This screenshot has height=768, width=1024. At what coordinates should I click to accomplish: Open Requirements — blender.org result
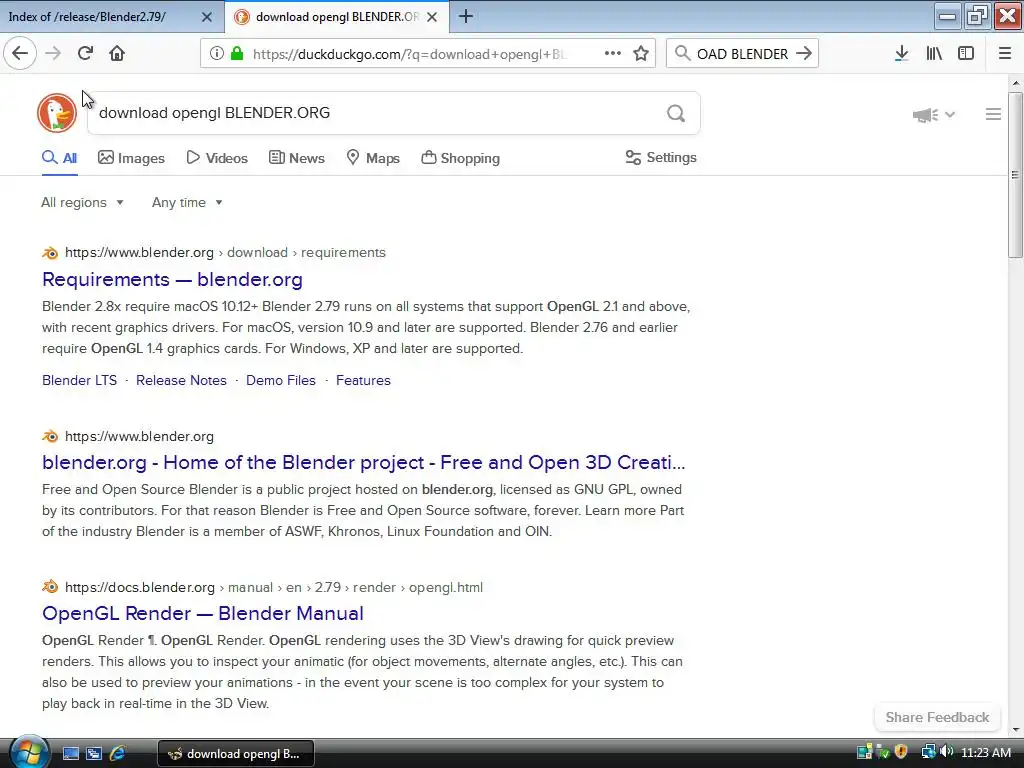172,280
